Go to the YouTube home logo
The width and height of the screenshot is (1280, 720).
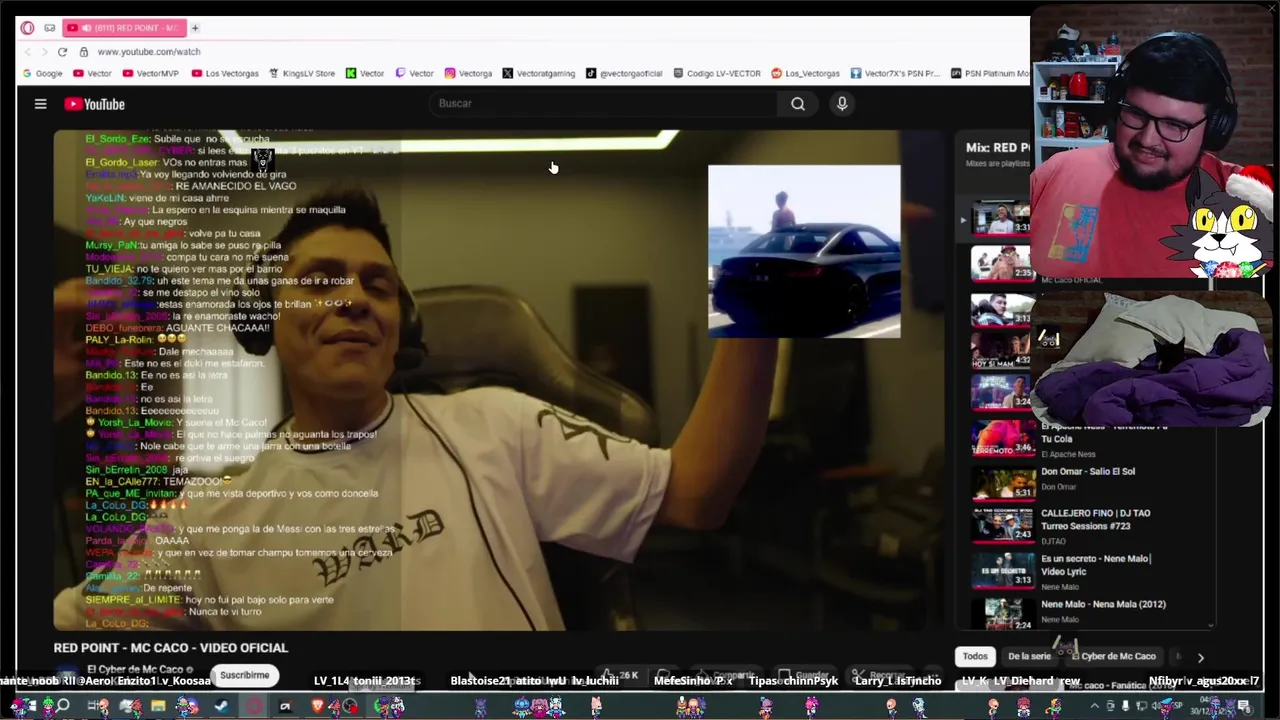(95, 104)
